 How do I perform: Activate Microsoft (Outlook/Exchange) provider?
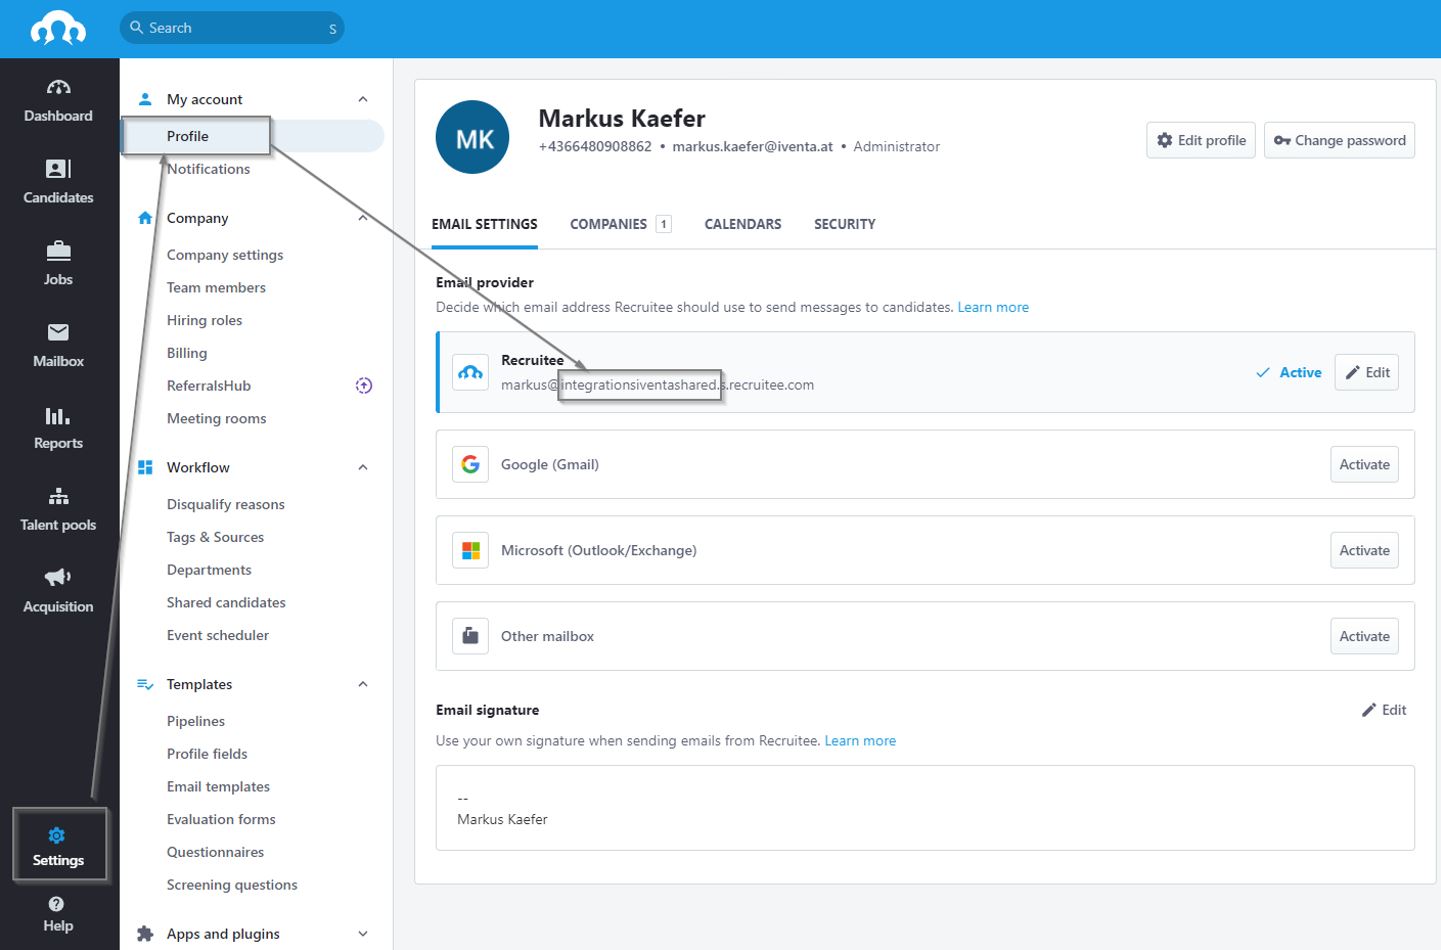pyautogui.click(x=1364, y=550)
